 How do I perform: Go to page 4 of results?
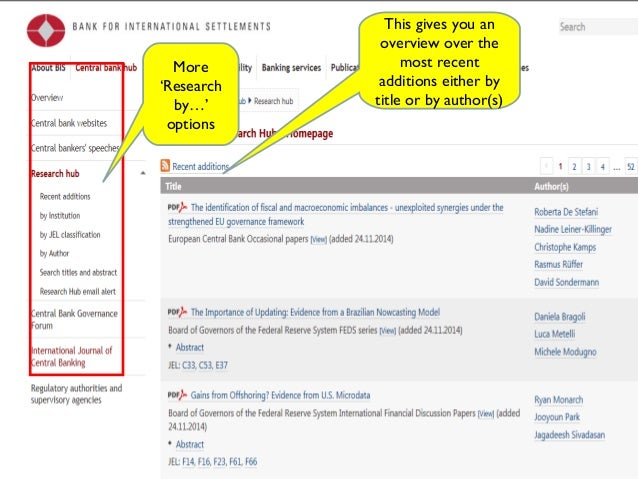pyautogui.click(x=603, y=166)
